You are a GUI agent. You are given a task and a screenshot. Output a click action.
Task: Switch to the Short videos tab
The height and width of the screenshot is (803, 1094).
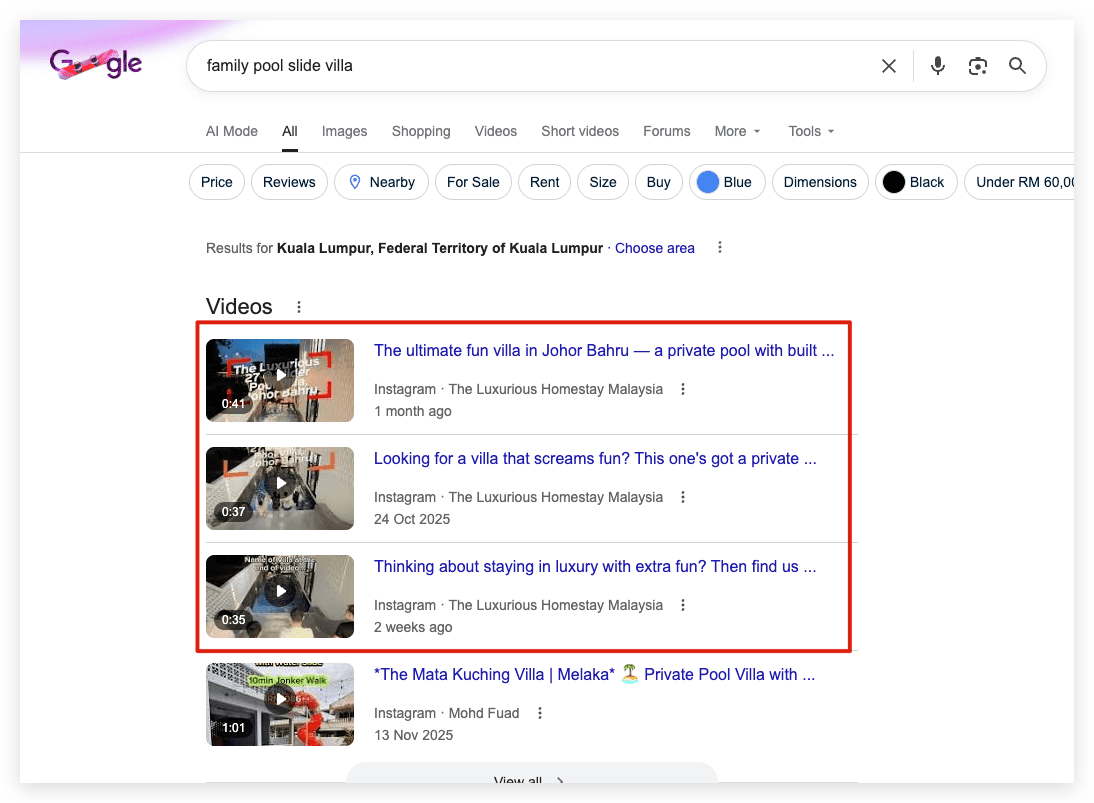(580, 131)
